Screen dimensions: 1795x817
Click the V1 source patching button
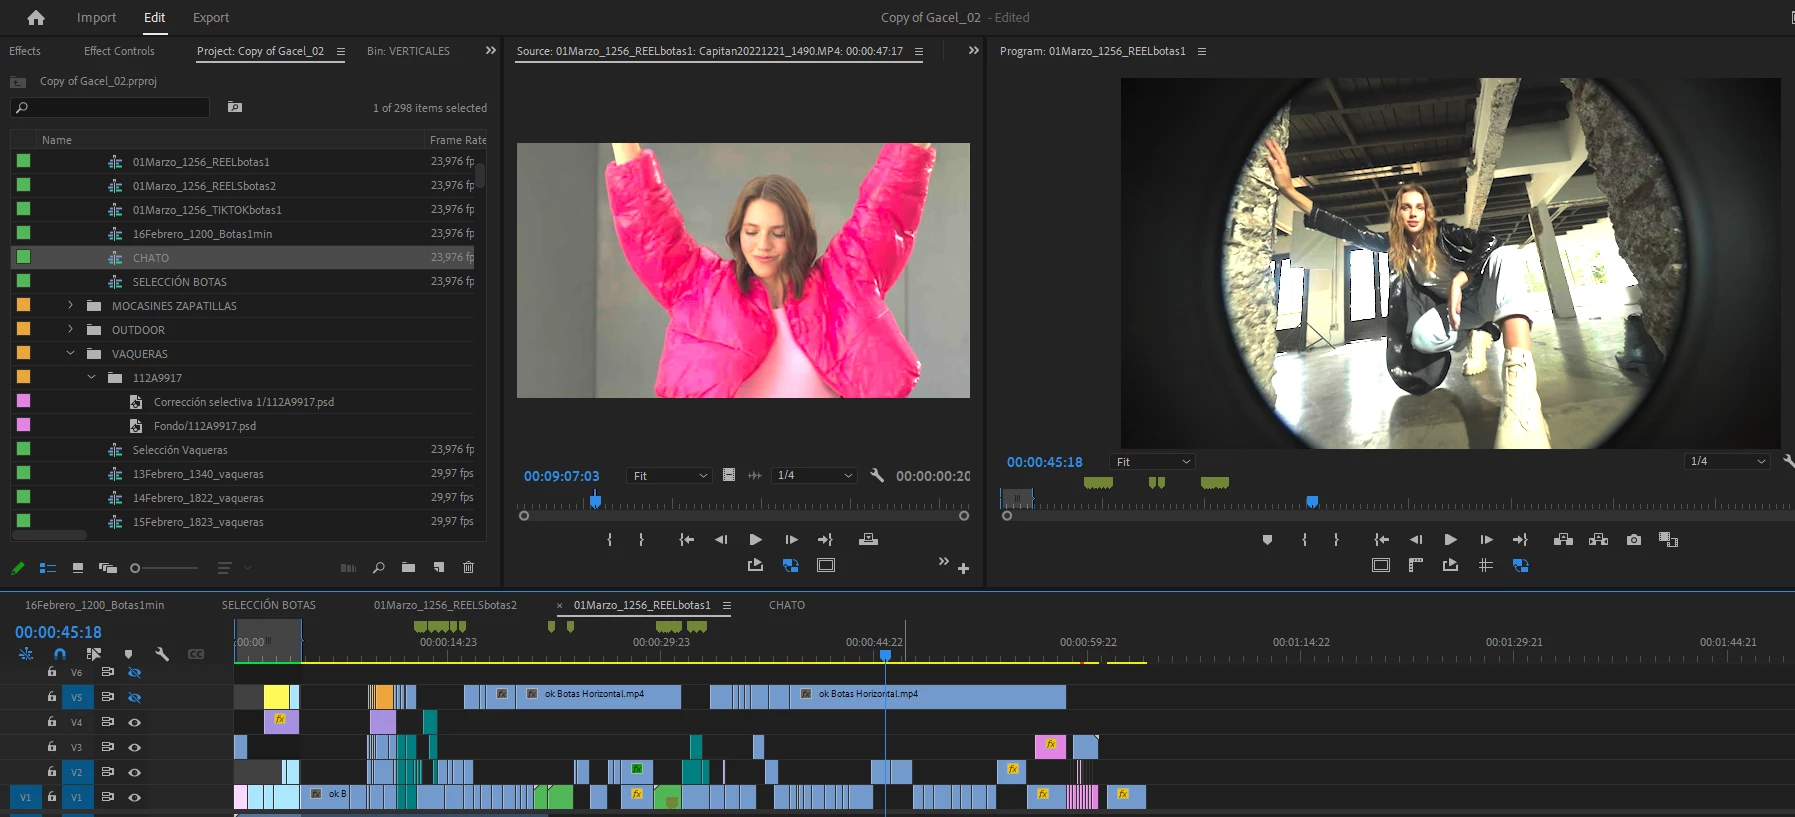(x=25, y=797)
